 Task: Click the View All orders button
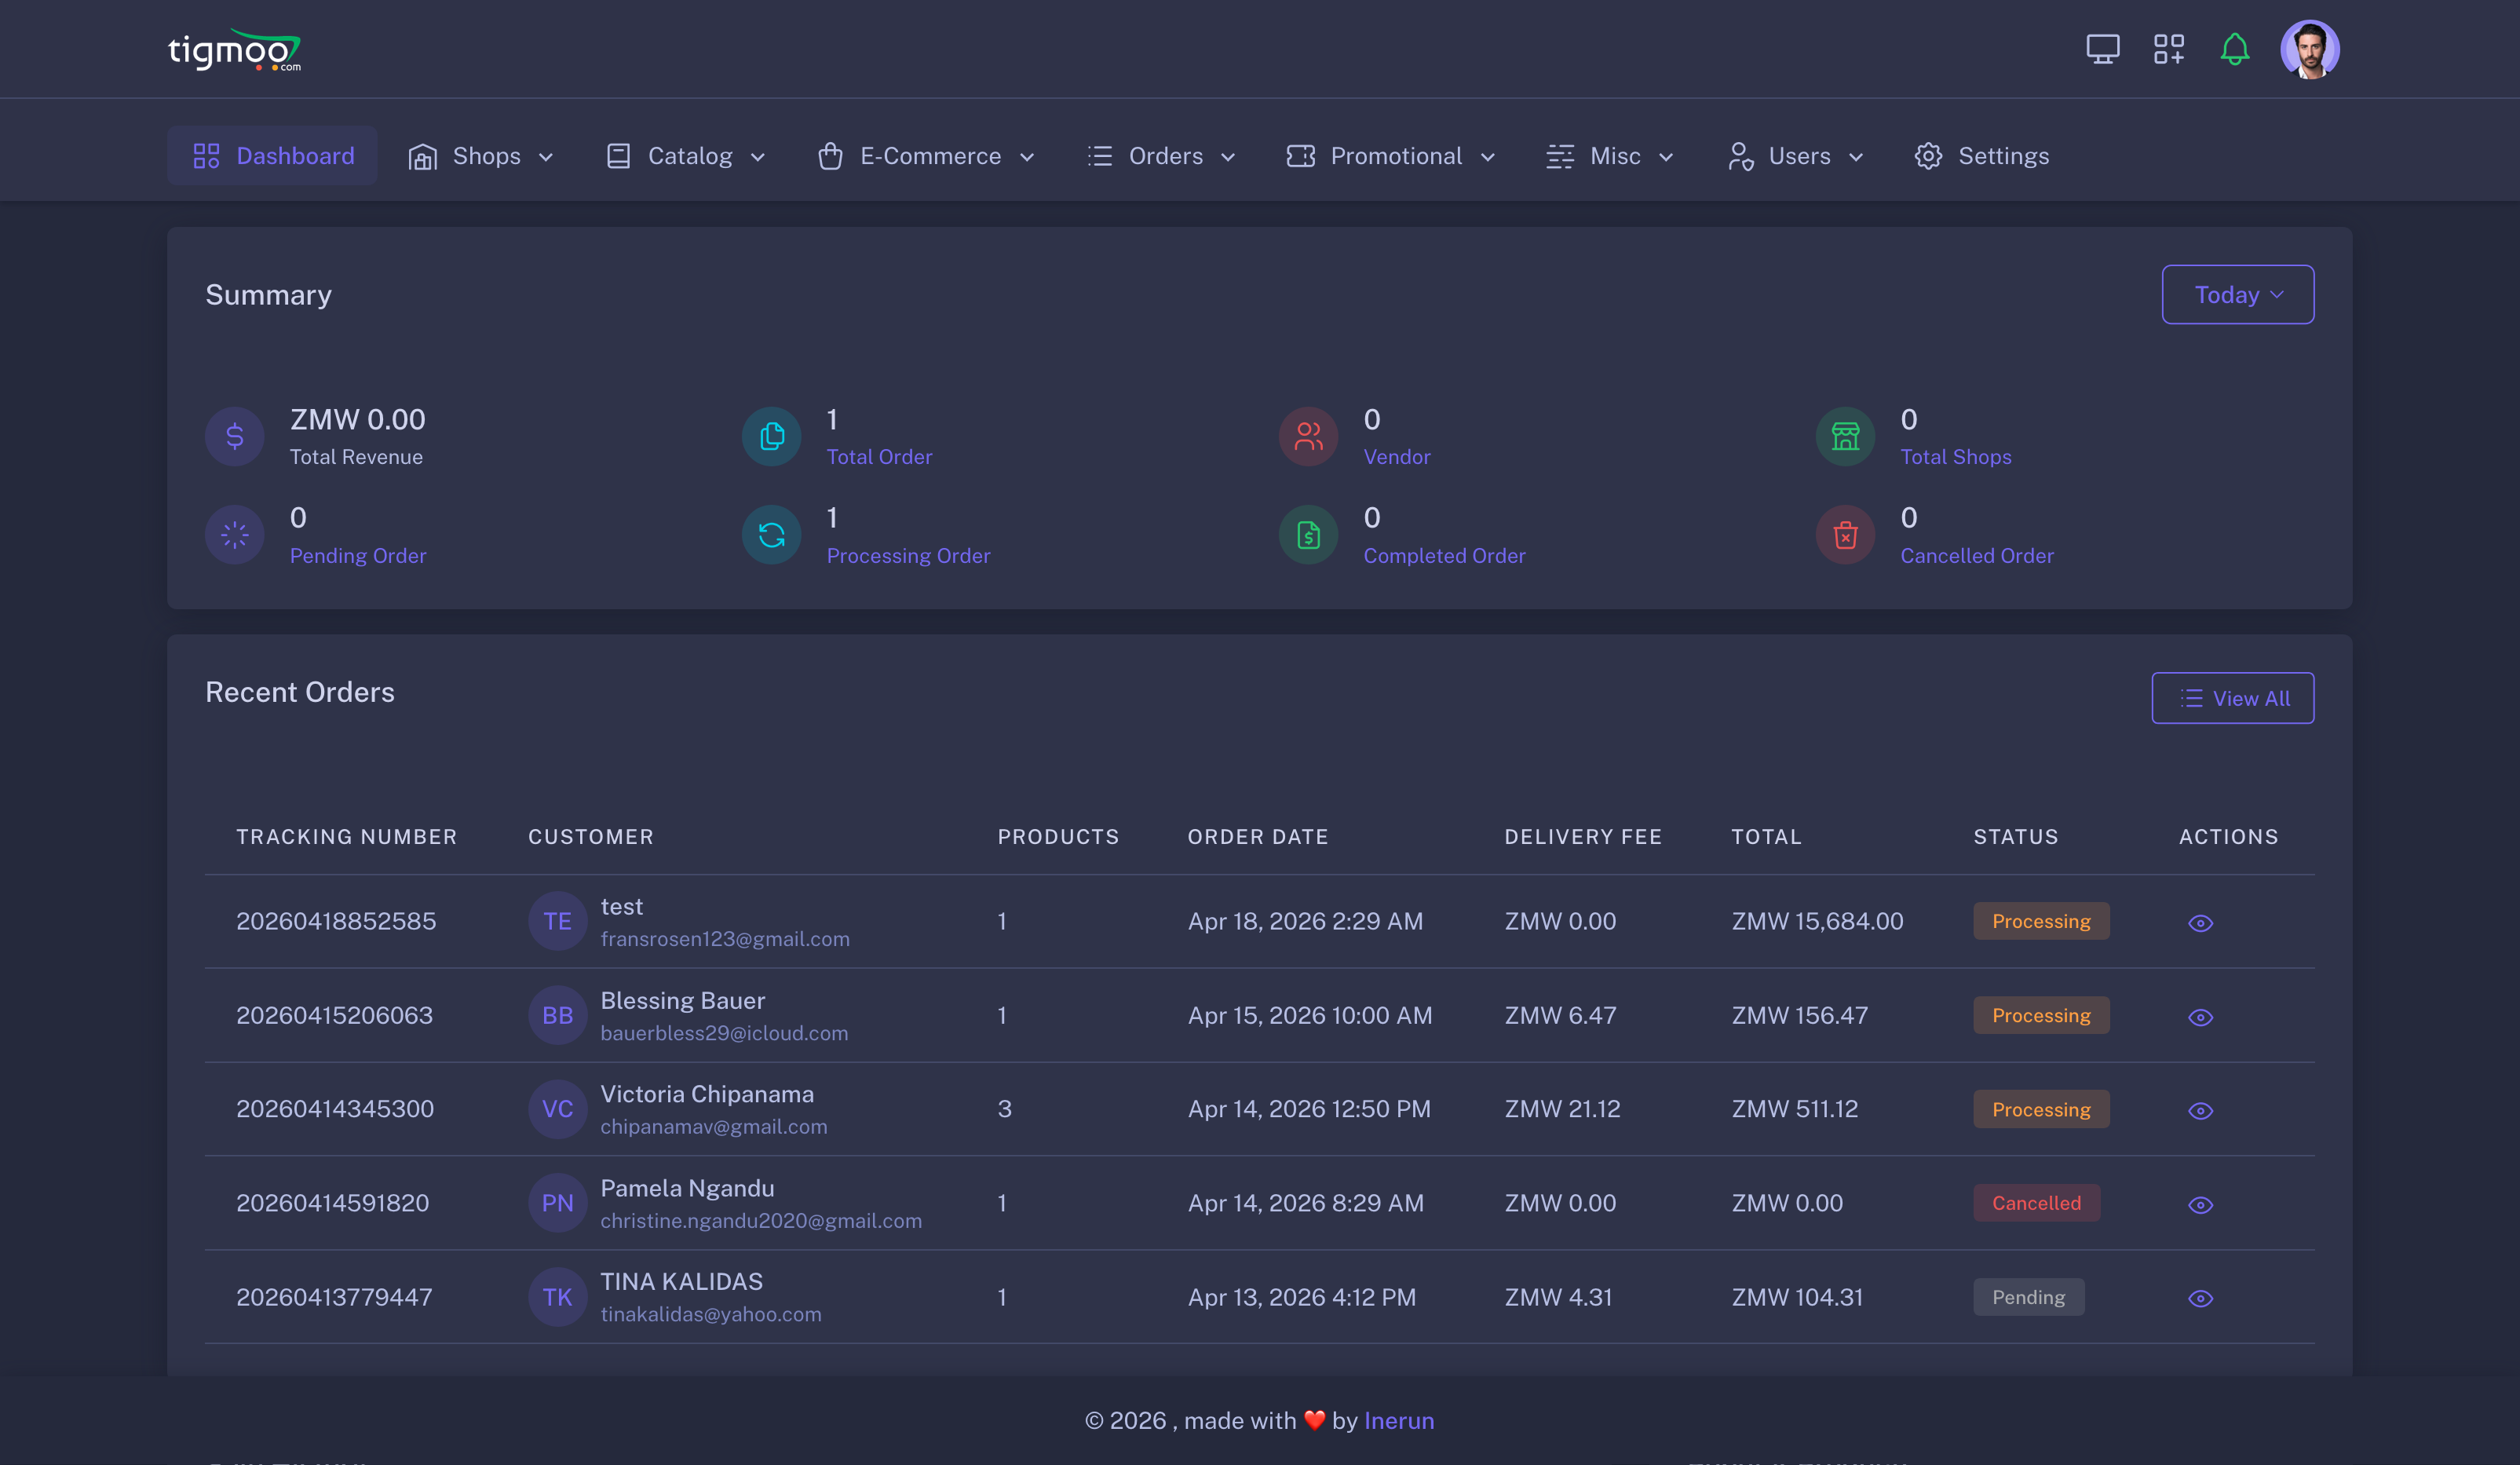tap(2232, 698)
